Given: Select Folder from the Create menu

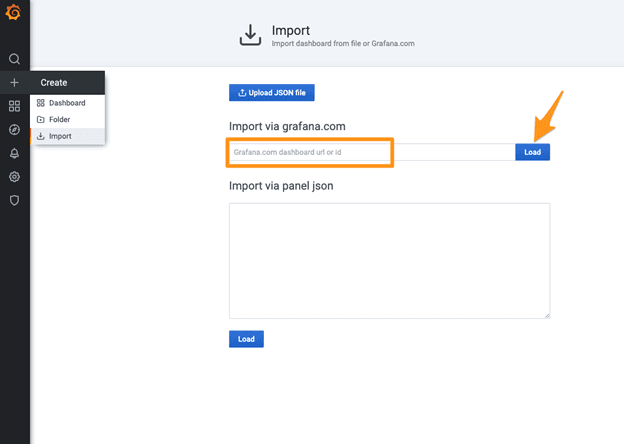Looking at the screenshot, I should 59,119.
